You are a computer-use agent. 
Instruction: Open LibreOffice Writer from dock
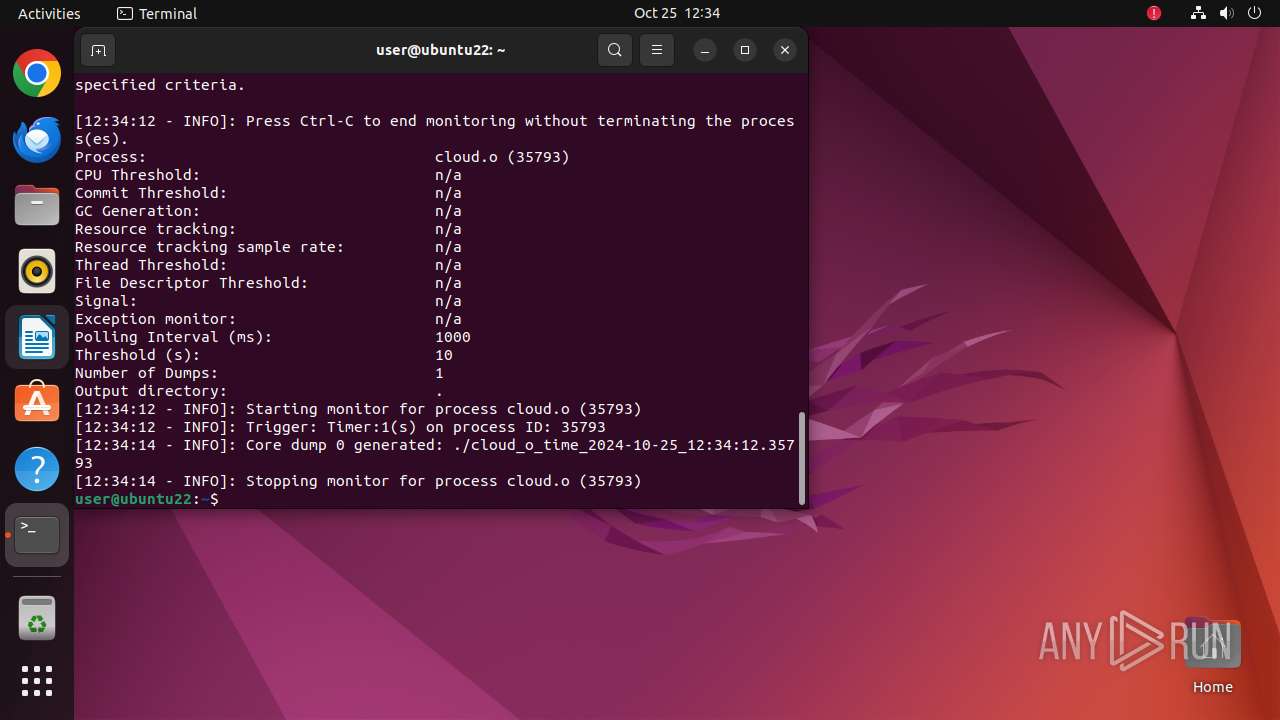tap(37, 338)
